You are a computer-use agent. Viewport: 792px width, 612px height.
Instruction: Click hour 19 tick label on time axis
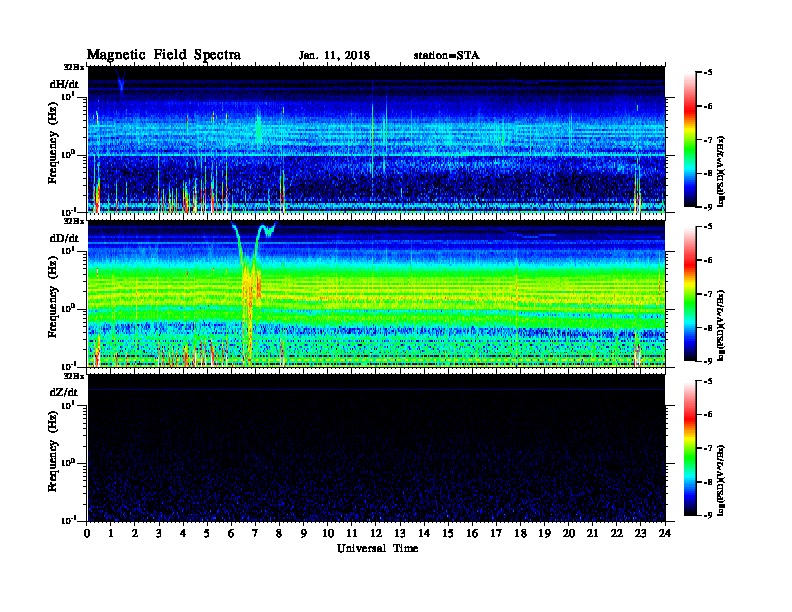[544, 534]
